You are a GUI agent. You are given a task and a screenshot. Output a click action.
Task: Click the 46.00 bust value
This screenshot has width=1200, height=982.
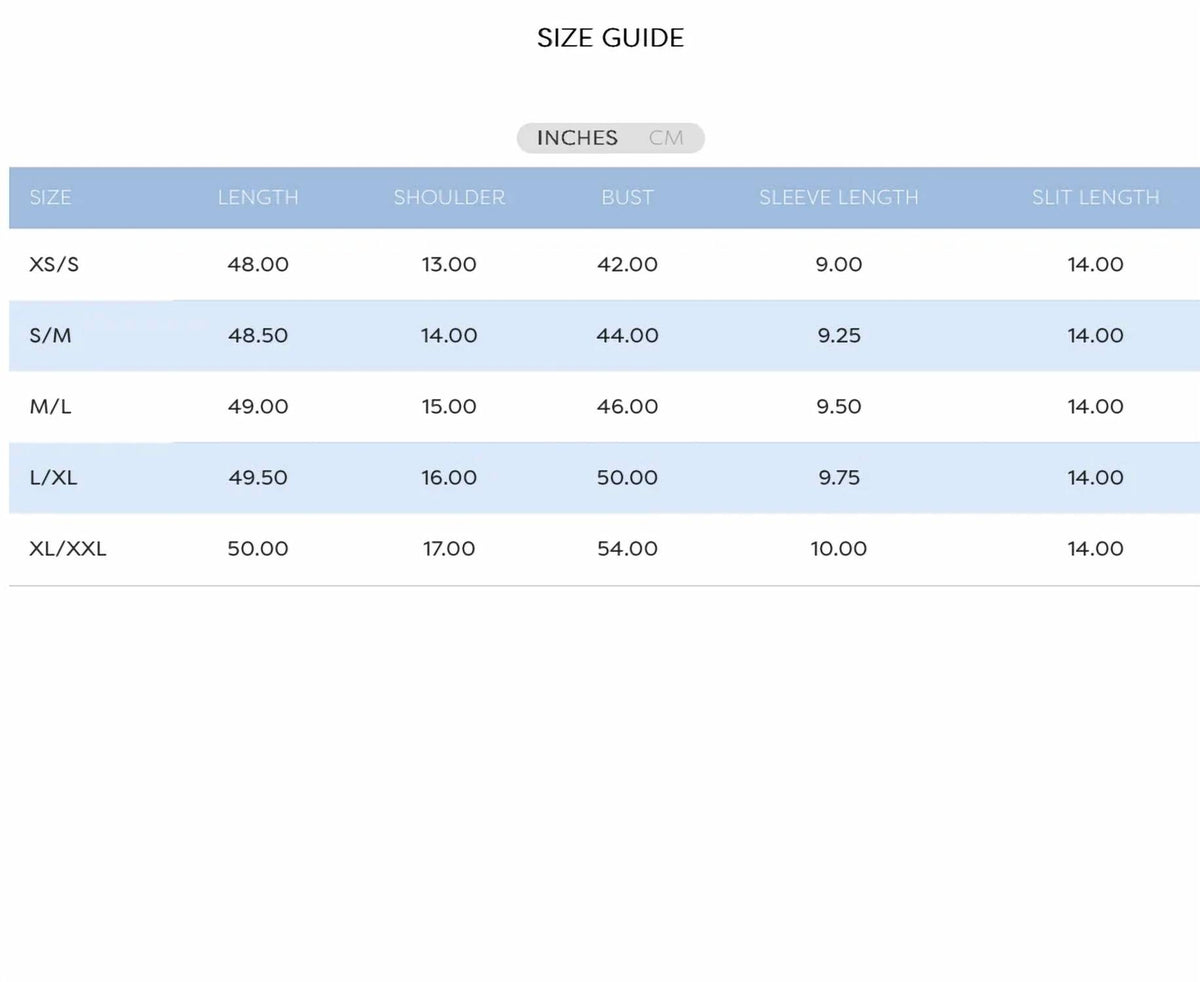pyautogui.click(x=627, y=407)
